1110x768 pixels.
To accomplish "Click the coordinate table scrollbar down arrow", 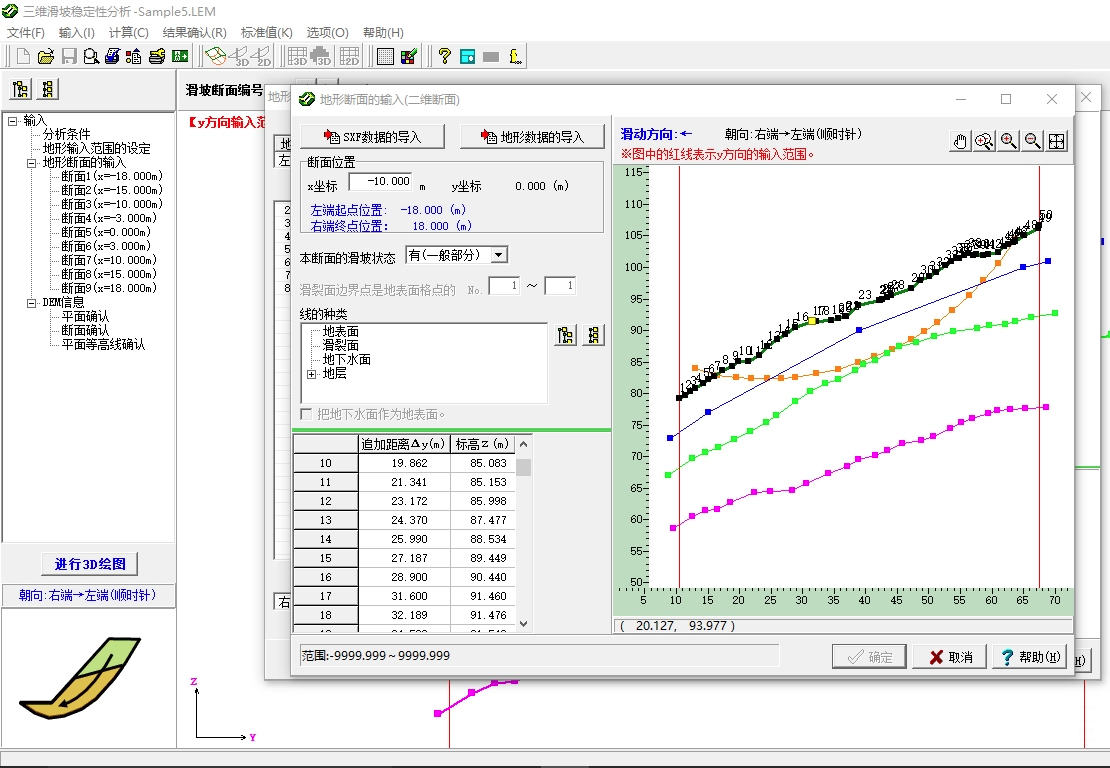I will tap(523, 623).
